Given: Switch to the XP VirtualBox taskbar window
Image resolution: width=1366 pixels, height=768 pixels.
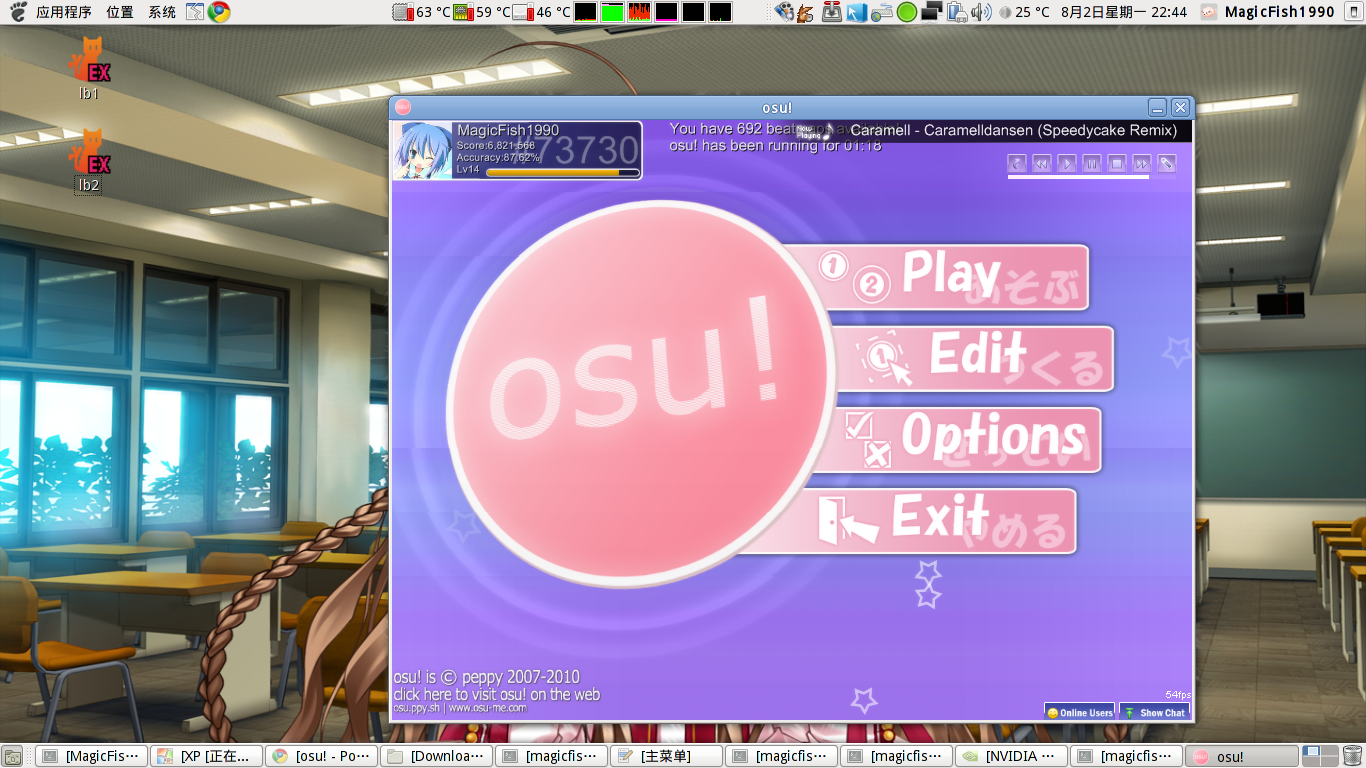Looking at the screenshot, I should coord(207,757).
